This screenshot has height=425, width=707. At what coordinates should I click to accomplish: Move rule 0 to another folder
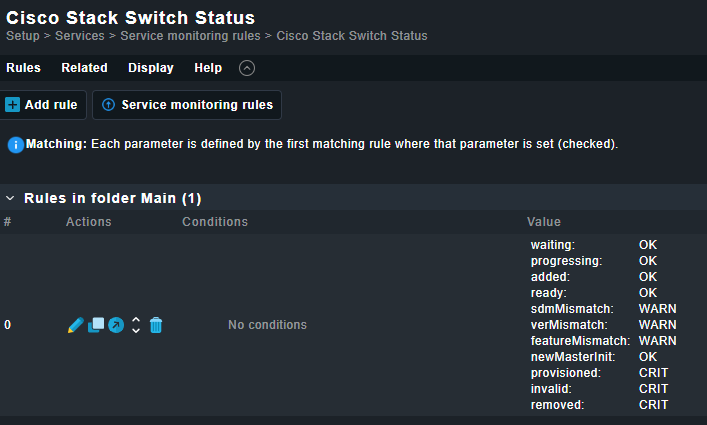coord(116,325)
